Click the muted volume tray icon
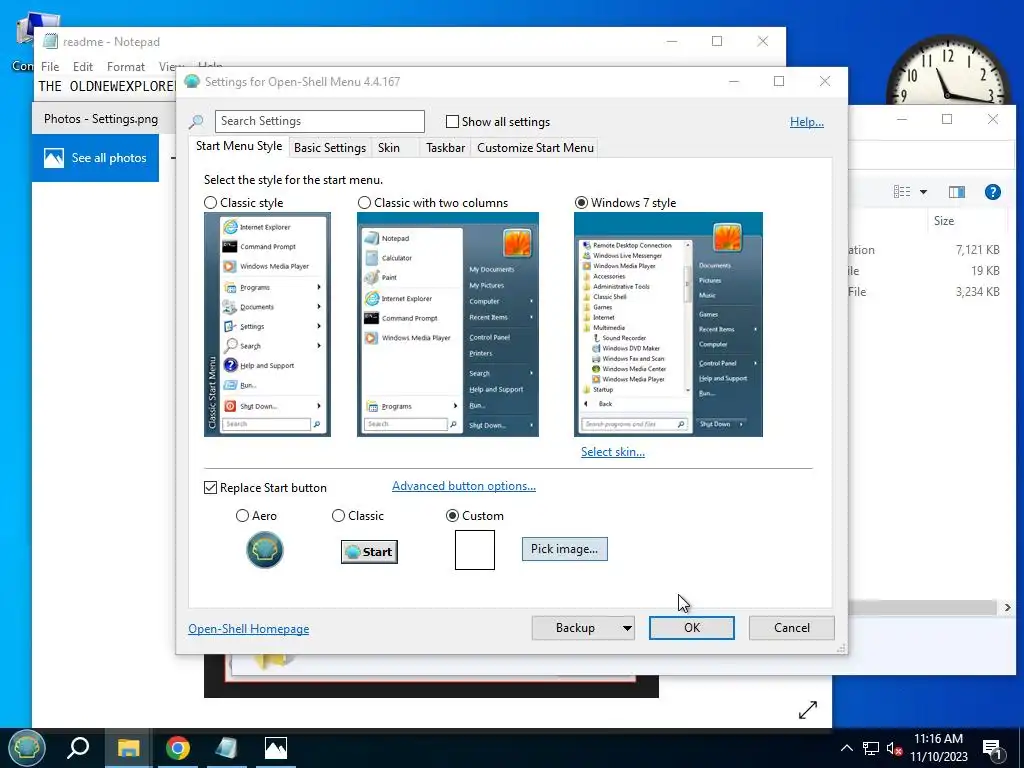The width and height of the screenshot is (1024, 768). coord(895,748)
